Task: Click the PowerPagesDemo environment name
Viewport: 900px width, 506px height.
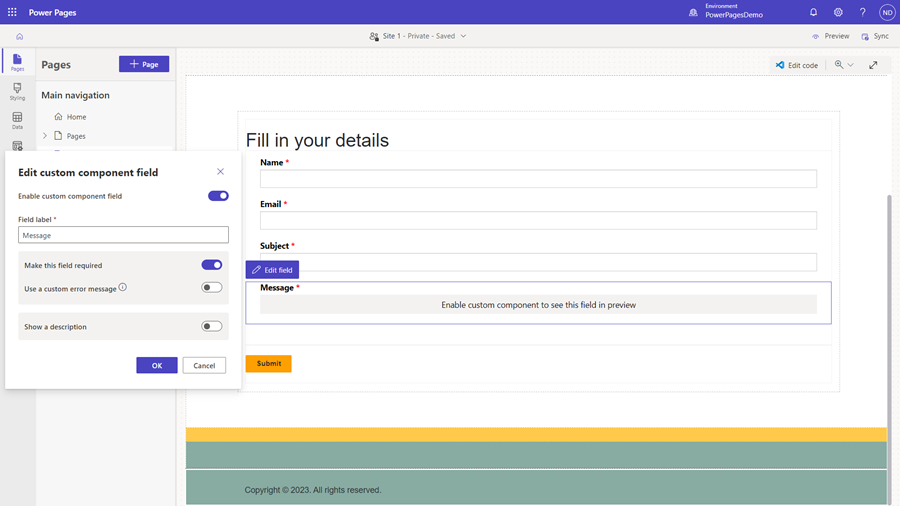Action: [734, 15]
